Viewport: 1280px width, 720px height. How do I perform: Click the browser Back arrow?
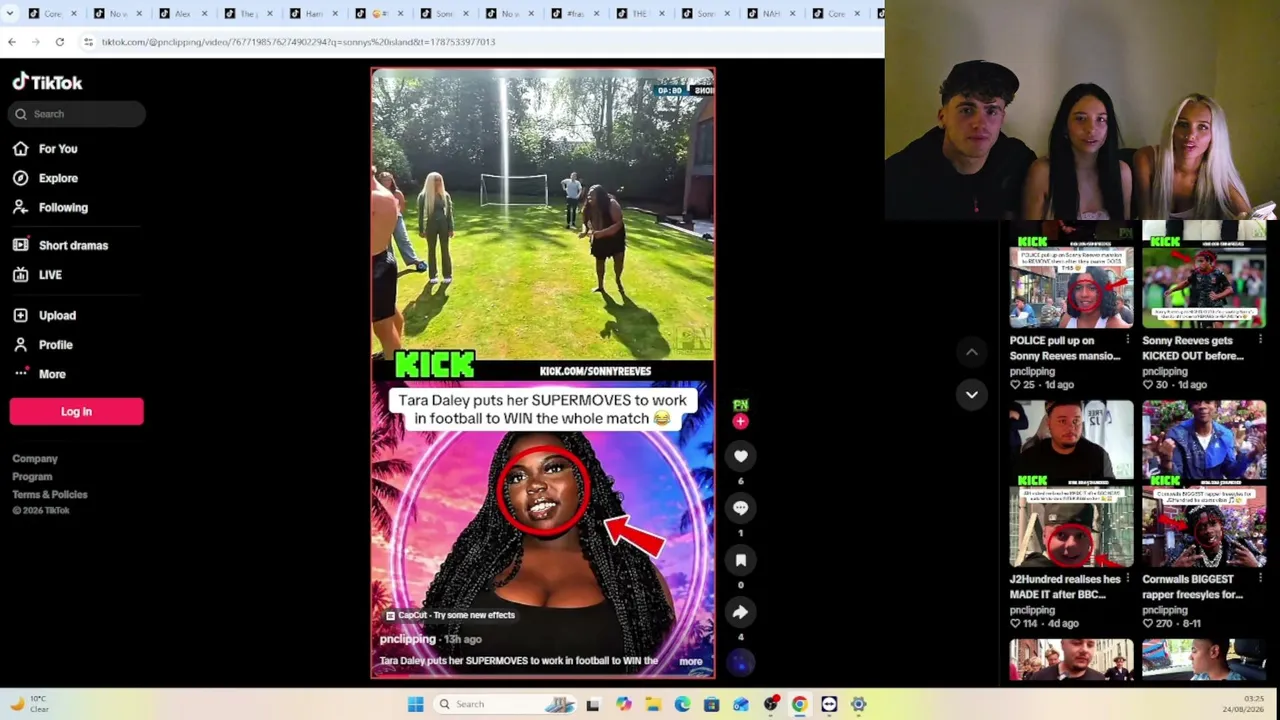12,42
